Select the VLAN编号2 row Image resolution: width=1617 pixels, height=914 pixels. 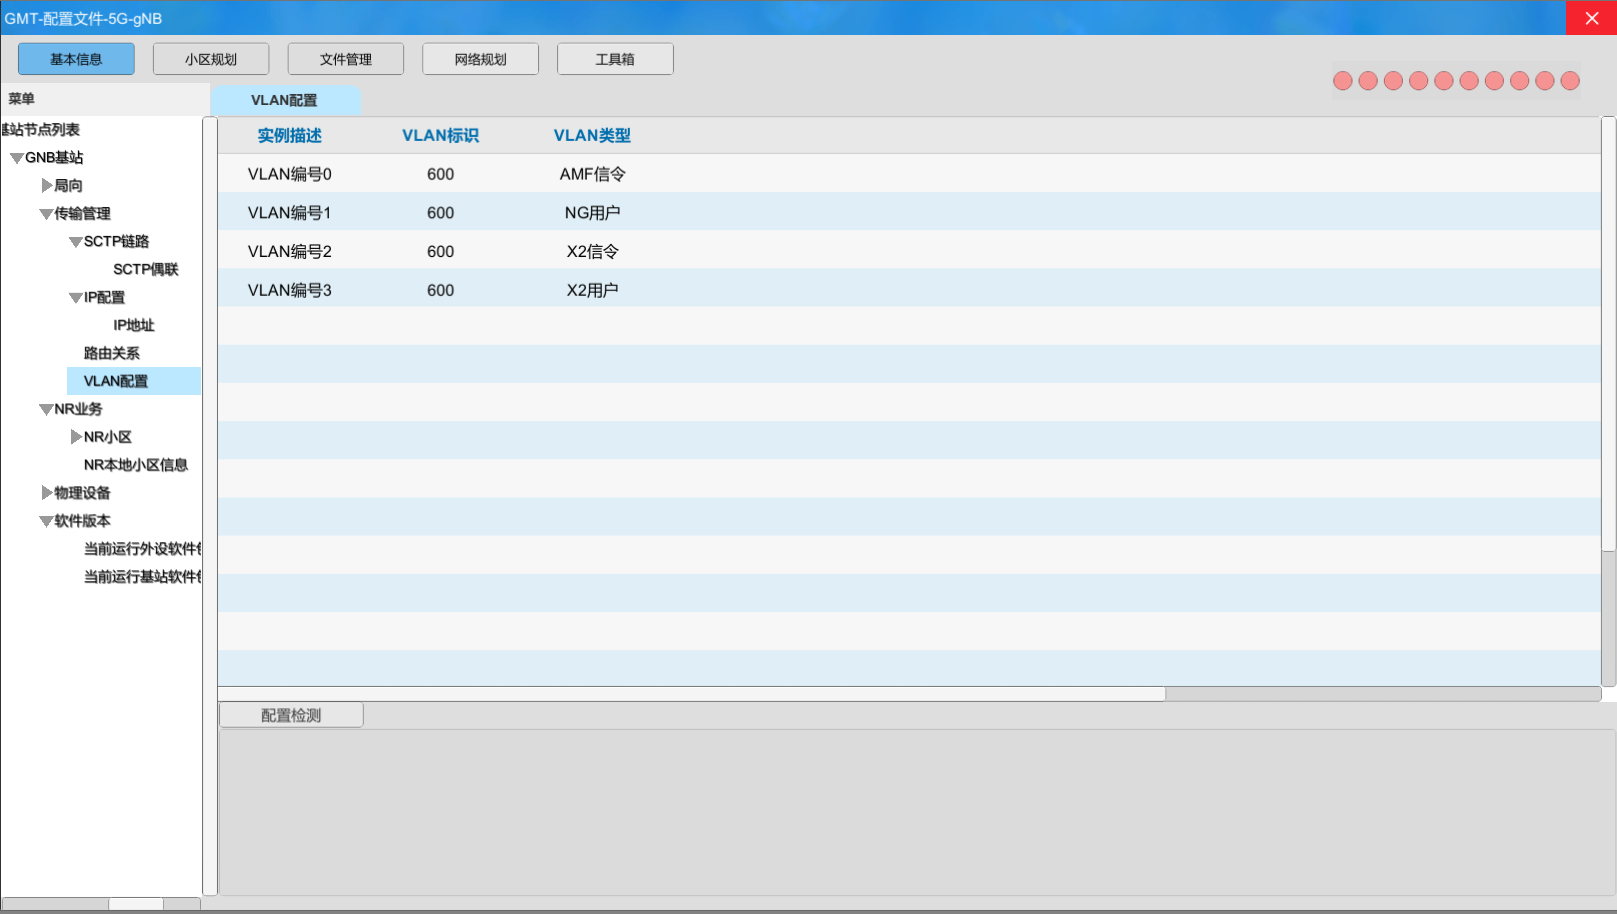pos(909,251)
